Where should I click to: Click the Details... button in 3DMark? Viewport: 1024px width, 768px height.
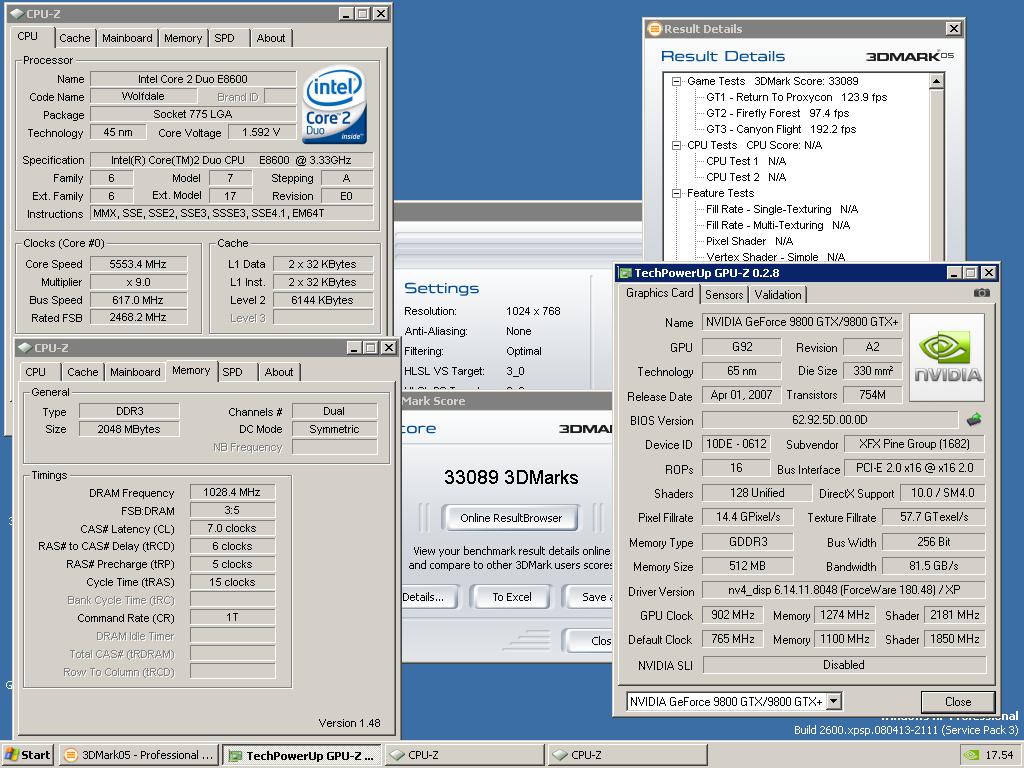click(x=430, y=597)
